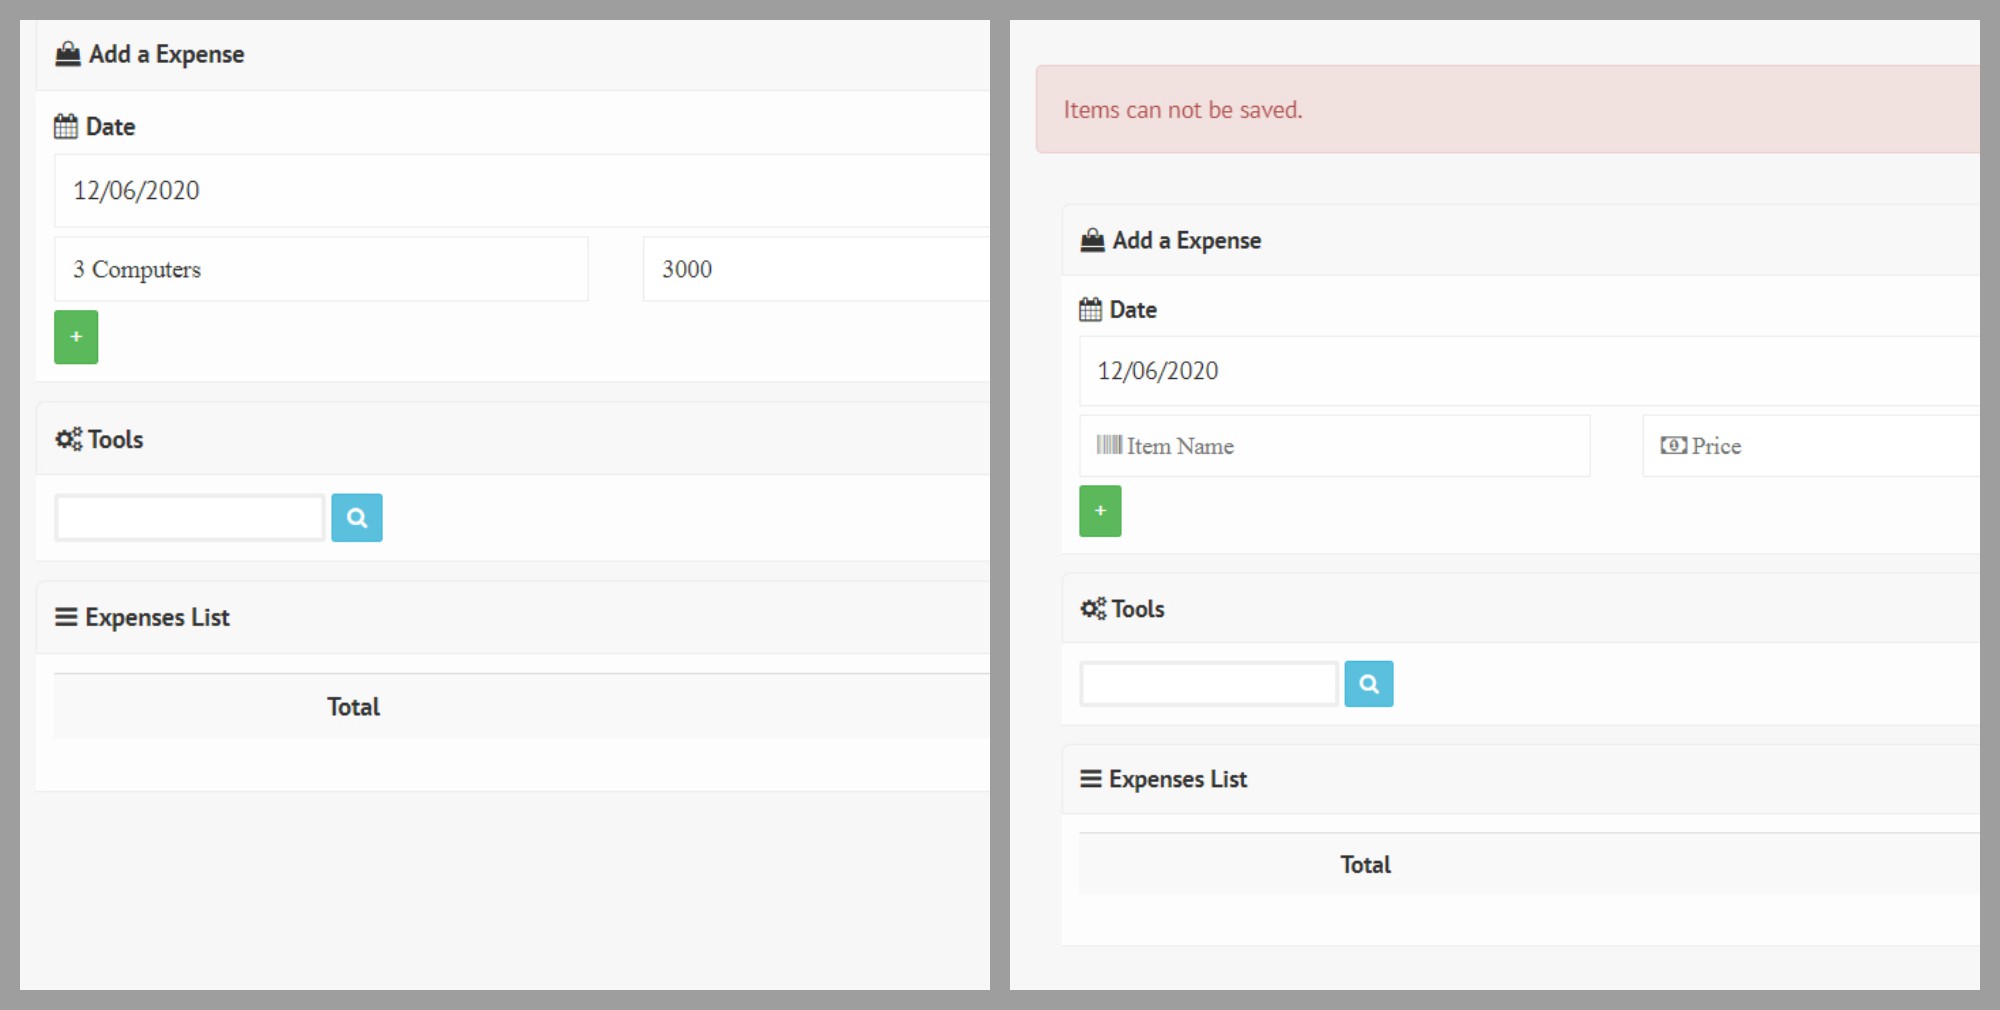This screenshot has width=2000, height=1010.
Task: Click the green plus button under 3 Computers
Action: pyautogui.click(x=76, y=337)
